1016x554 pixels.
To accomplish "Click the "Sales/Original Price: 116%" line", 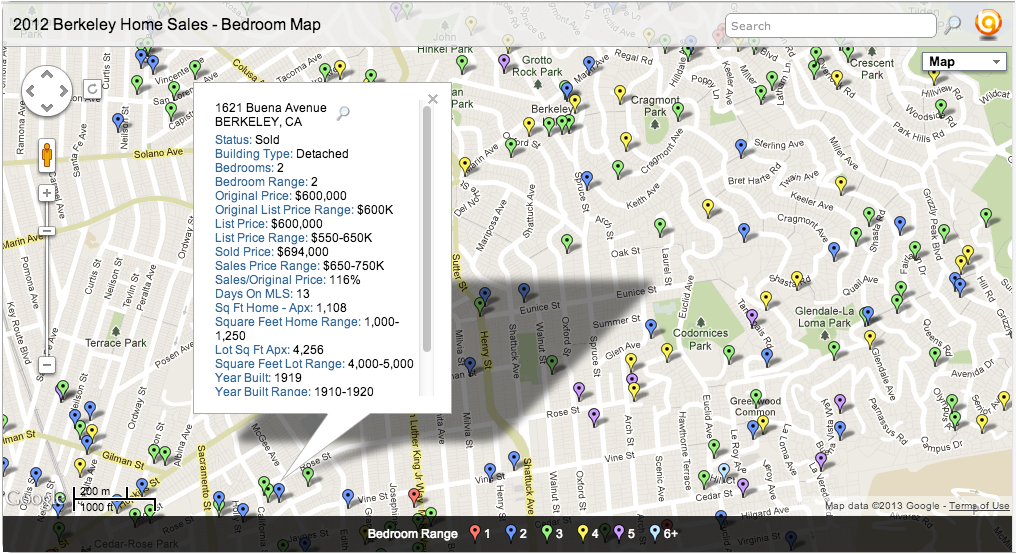I will 288,280.
